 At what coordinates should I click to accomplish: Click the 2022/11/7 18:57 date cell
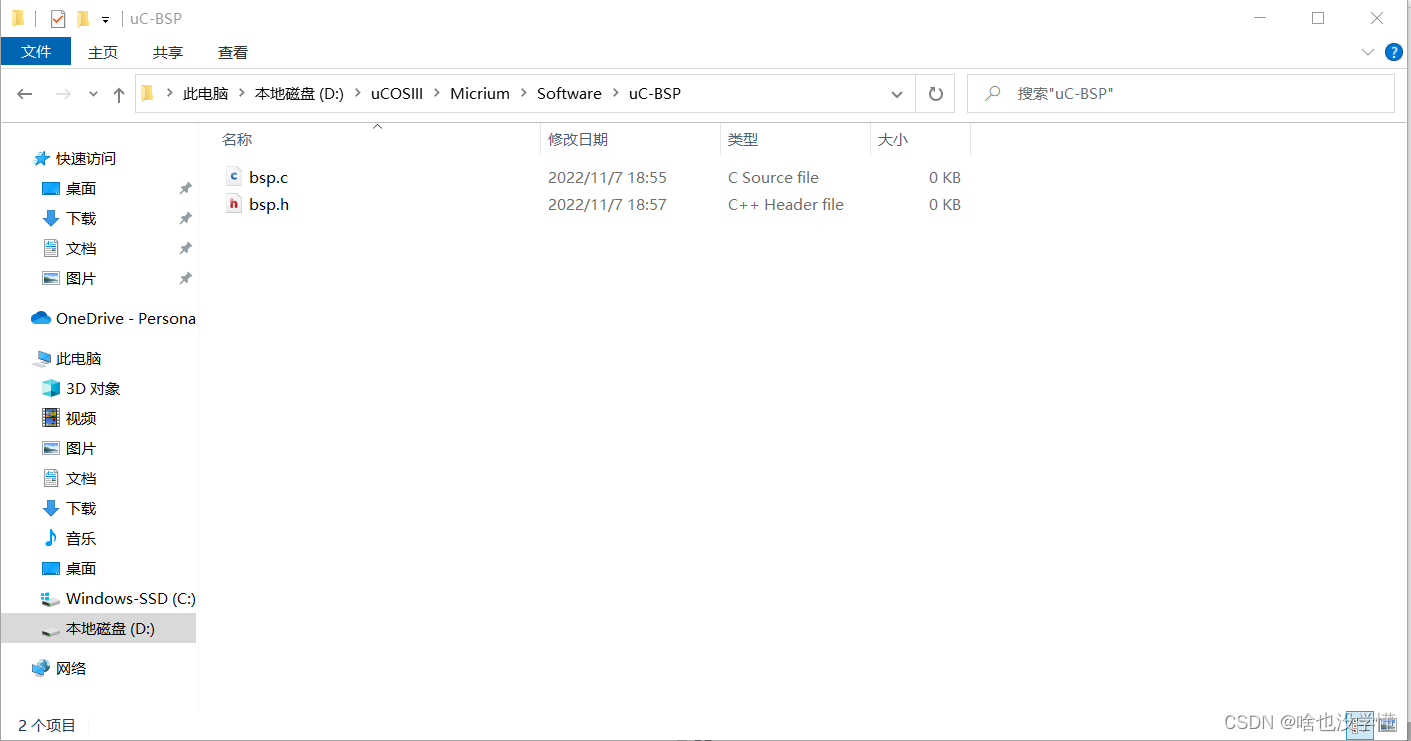point(607,204)
